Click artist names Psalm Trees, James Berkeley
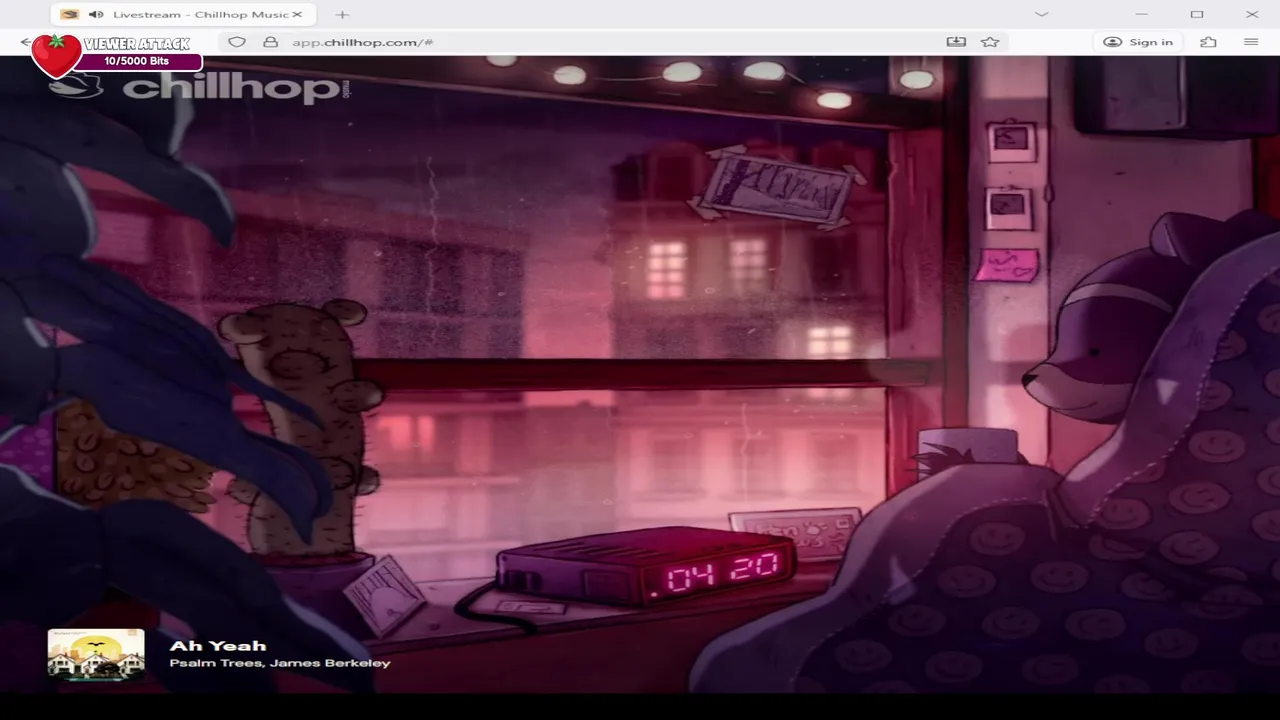Viewport: 1280px width, 720px height. (280, 663)
